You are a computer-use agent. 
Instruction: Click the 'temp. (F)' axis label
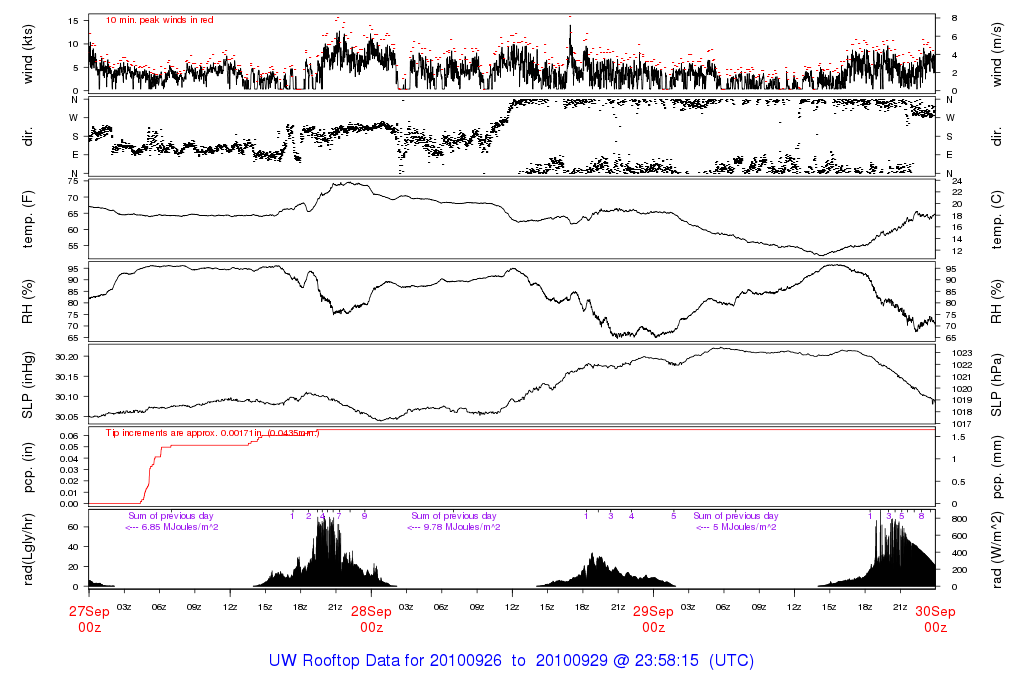27,219
